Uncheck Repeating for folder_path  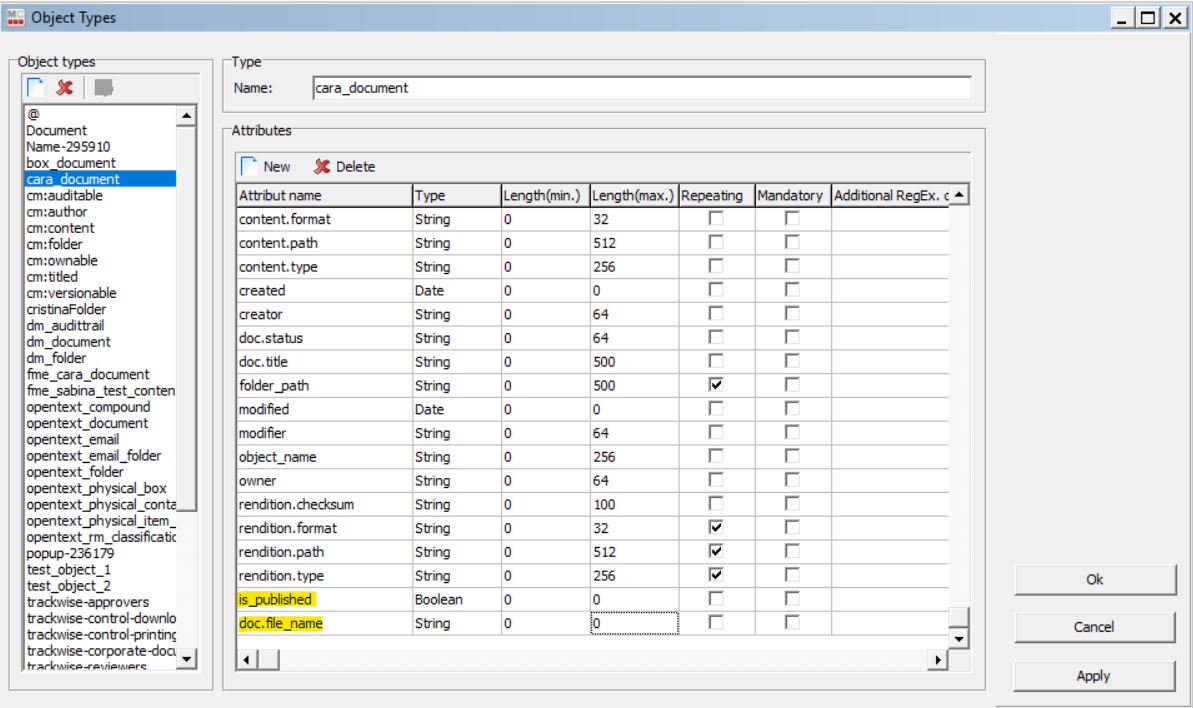(716, 385)
